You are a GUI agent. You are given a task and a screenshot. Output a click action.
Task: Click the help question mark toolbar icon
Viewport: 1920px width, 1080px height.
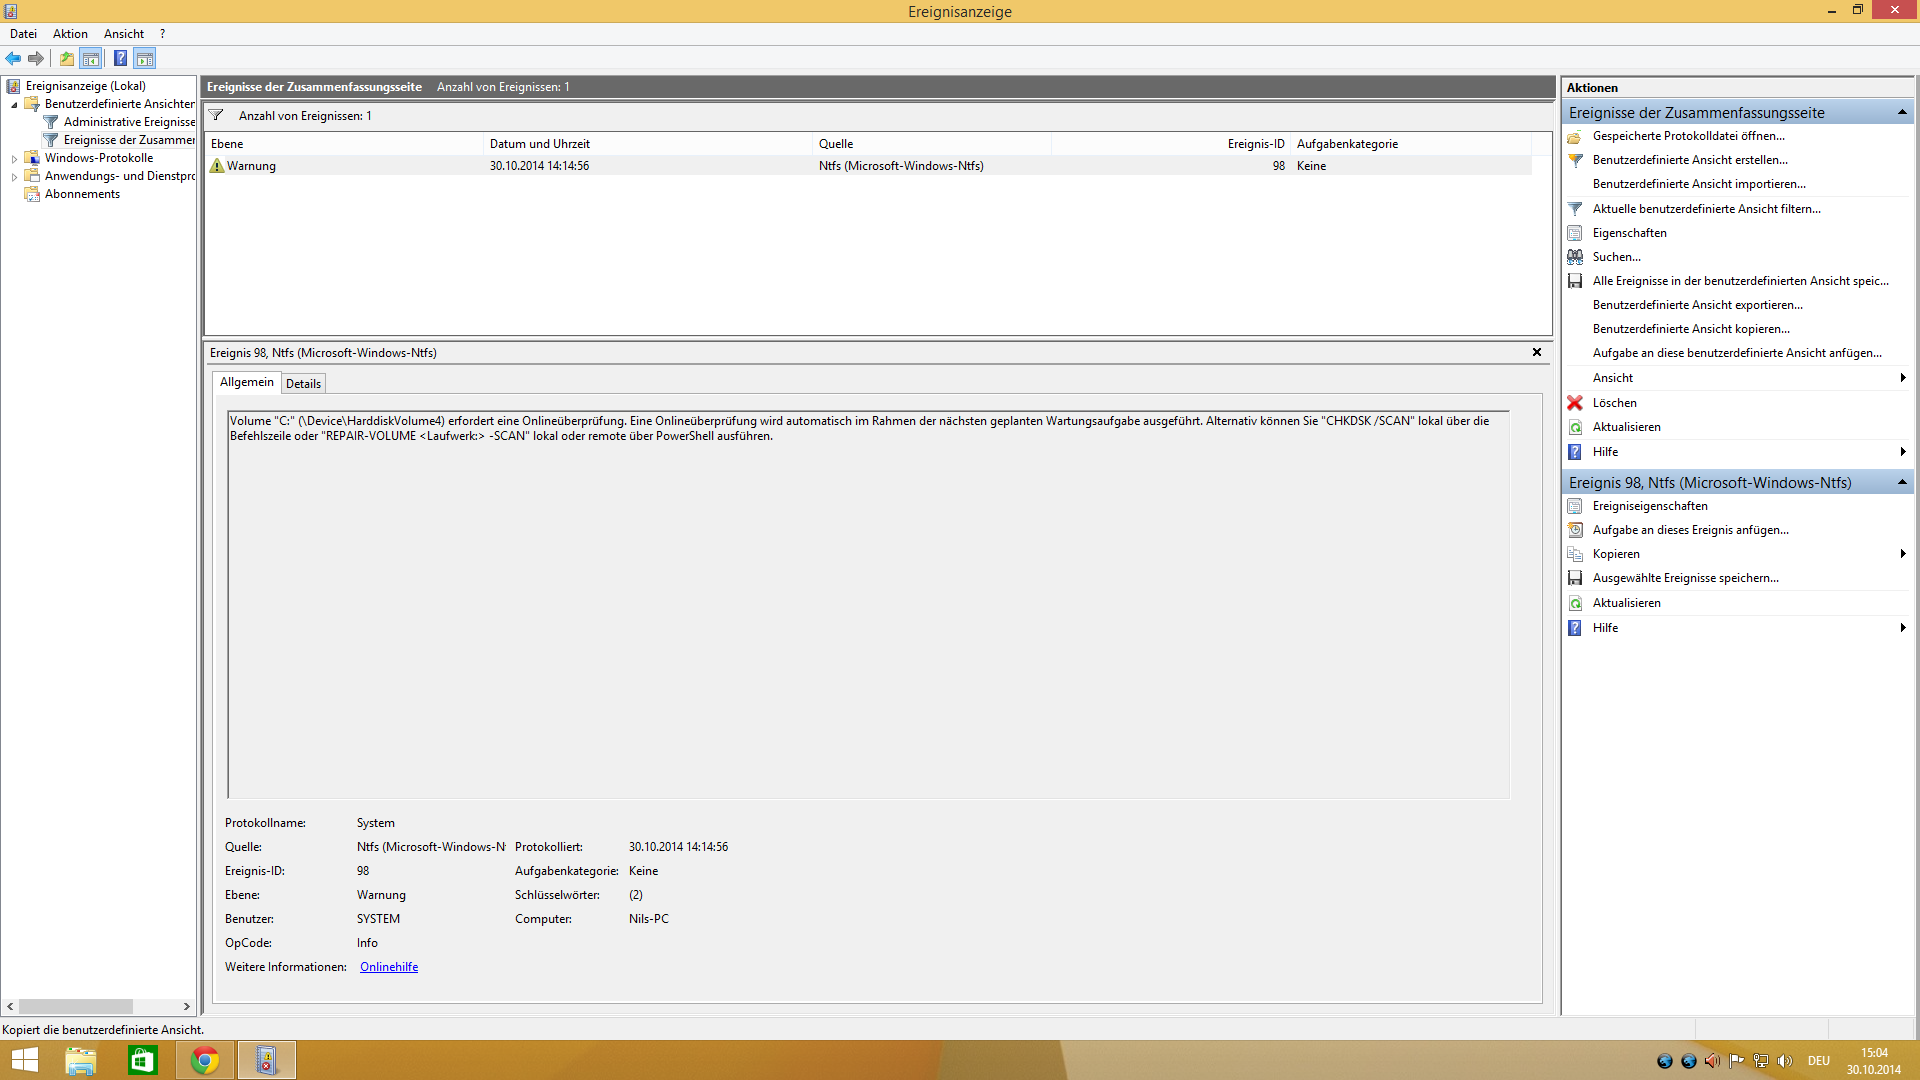[x=120, y=58]
